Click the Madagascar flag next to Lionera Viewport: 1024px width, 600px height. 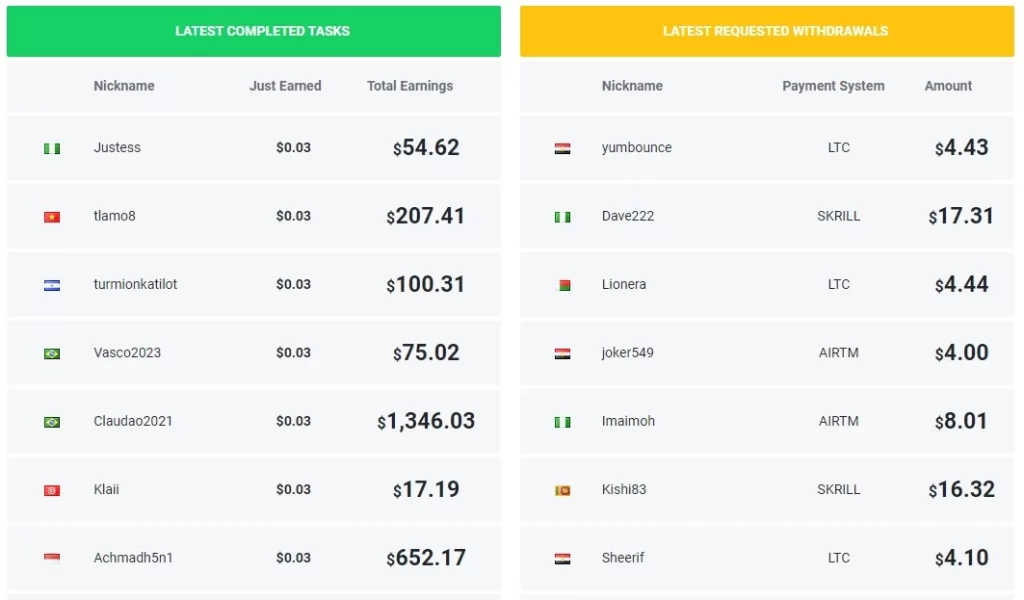pyautogui.click(x=562, y=285)
